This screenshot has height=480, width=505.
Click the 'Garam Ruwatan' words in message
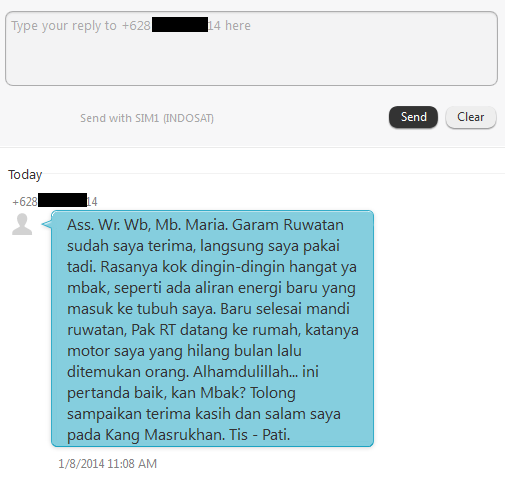288,225
